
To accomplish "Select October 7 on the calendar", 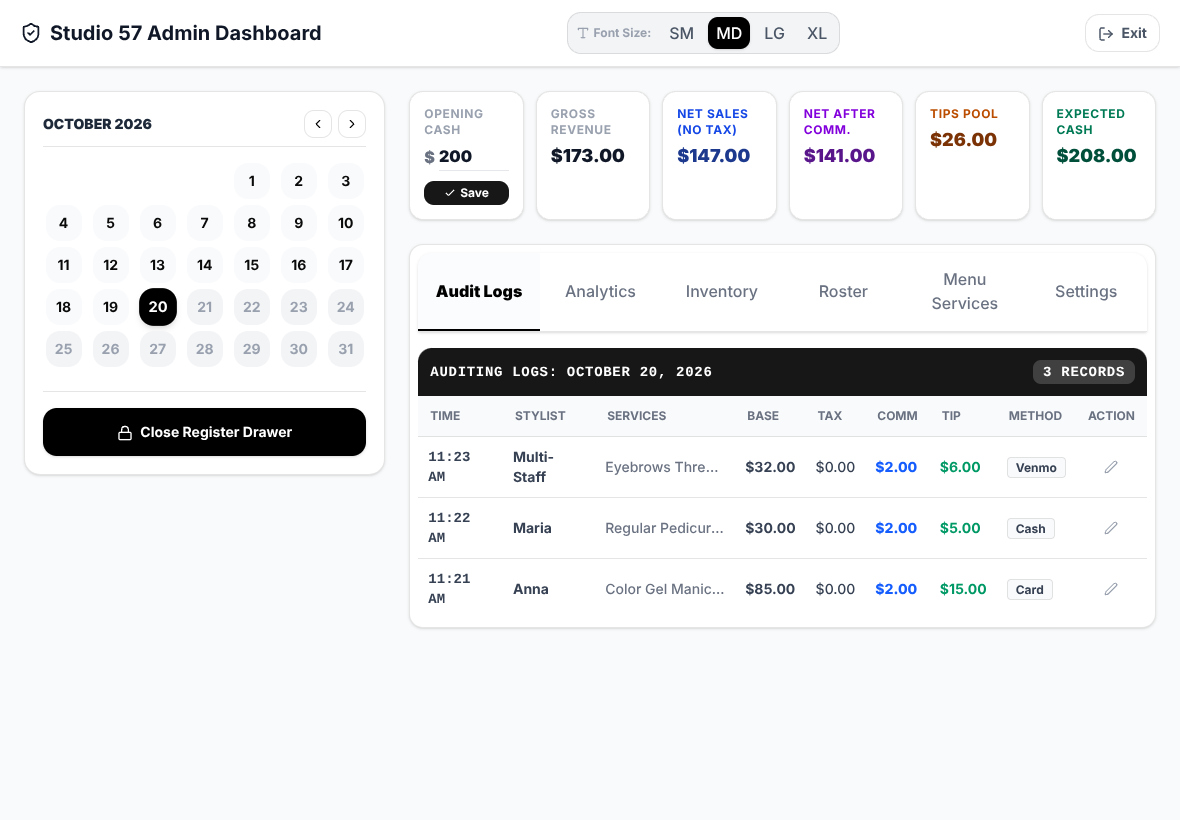I will point(205,223).
